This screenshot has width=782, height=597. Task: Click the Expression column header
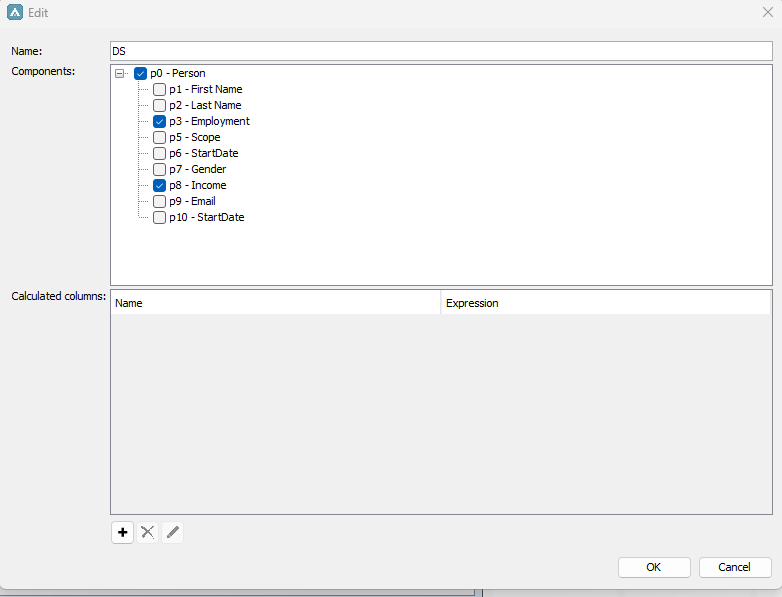click(605, 303)
